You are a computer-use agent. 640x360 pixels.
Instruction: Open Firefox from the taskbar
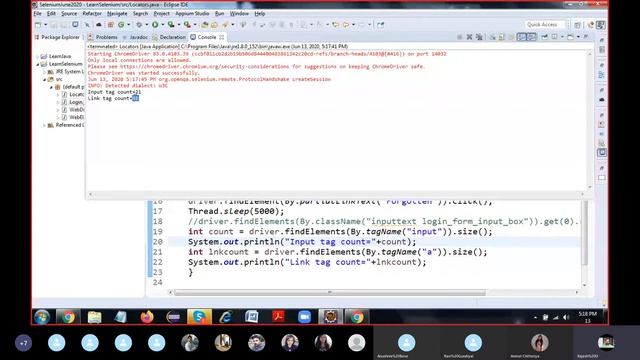(147, 317)
